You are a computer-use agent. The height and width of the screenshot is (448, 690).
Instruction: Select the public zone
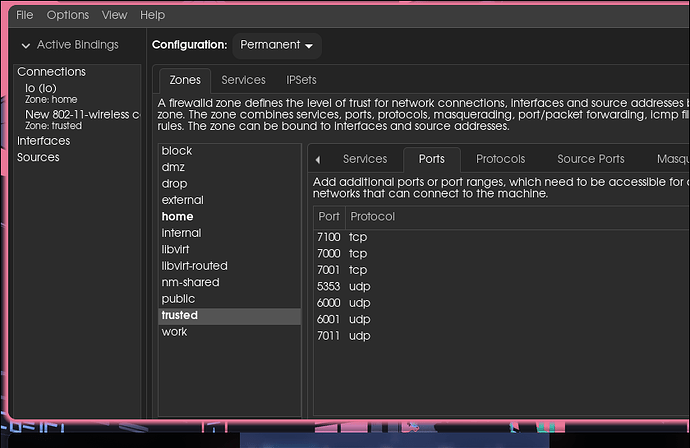click(x=229, y=299)
